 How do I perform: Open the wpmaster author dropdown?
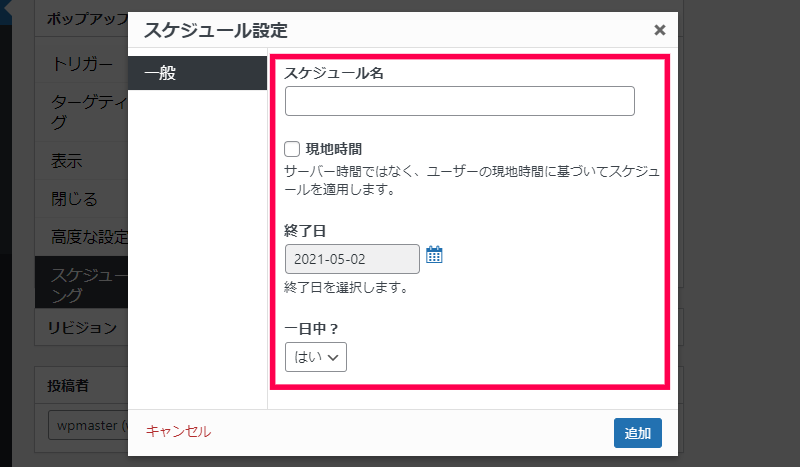88,425
